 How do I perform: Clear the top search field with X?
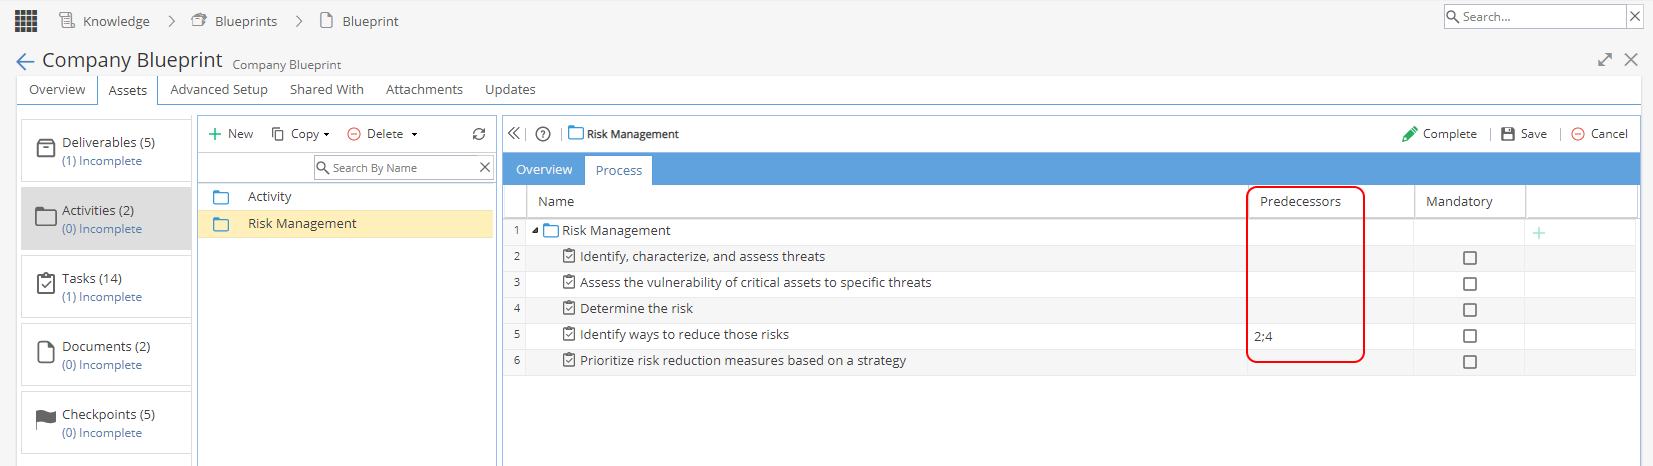1635,16
